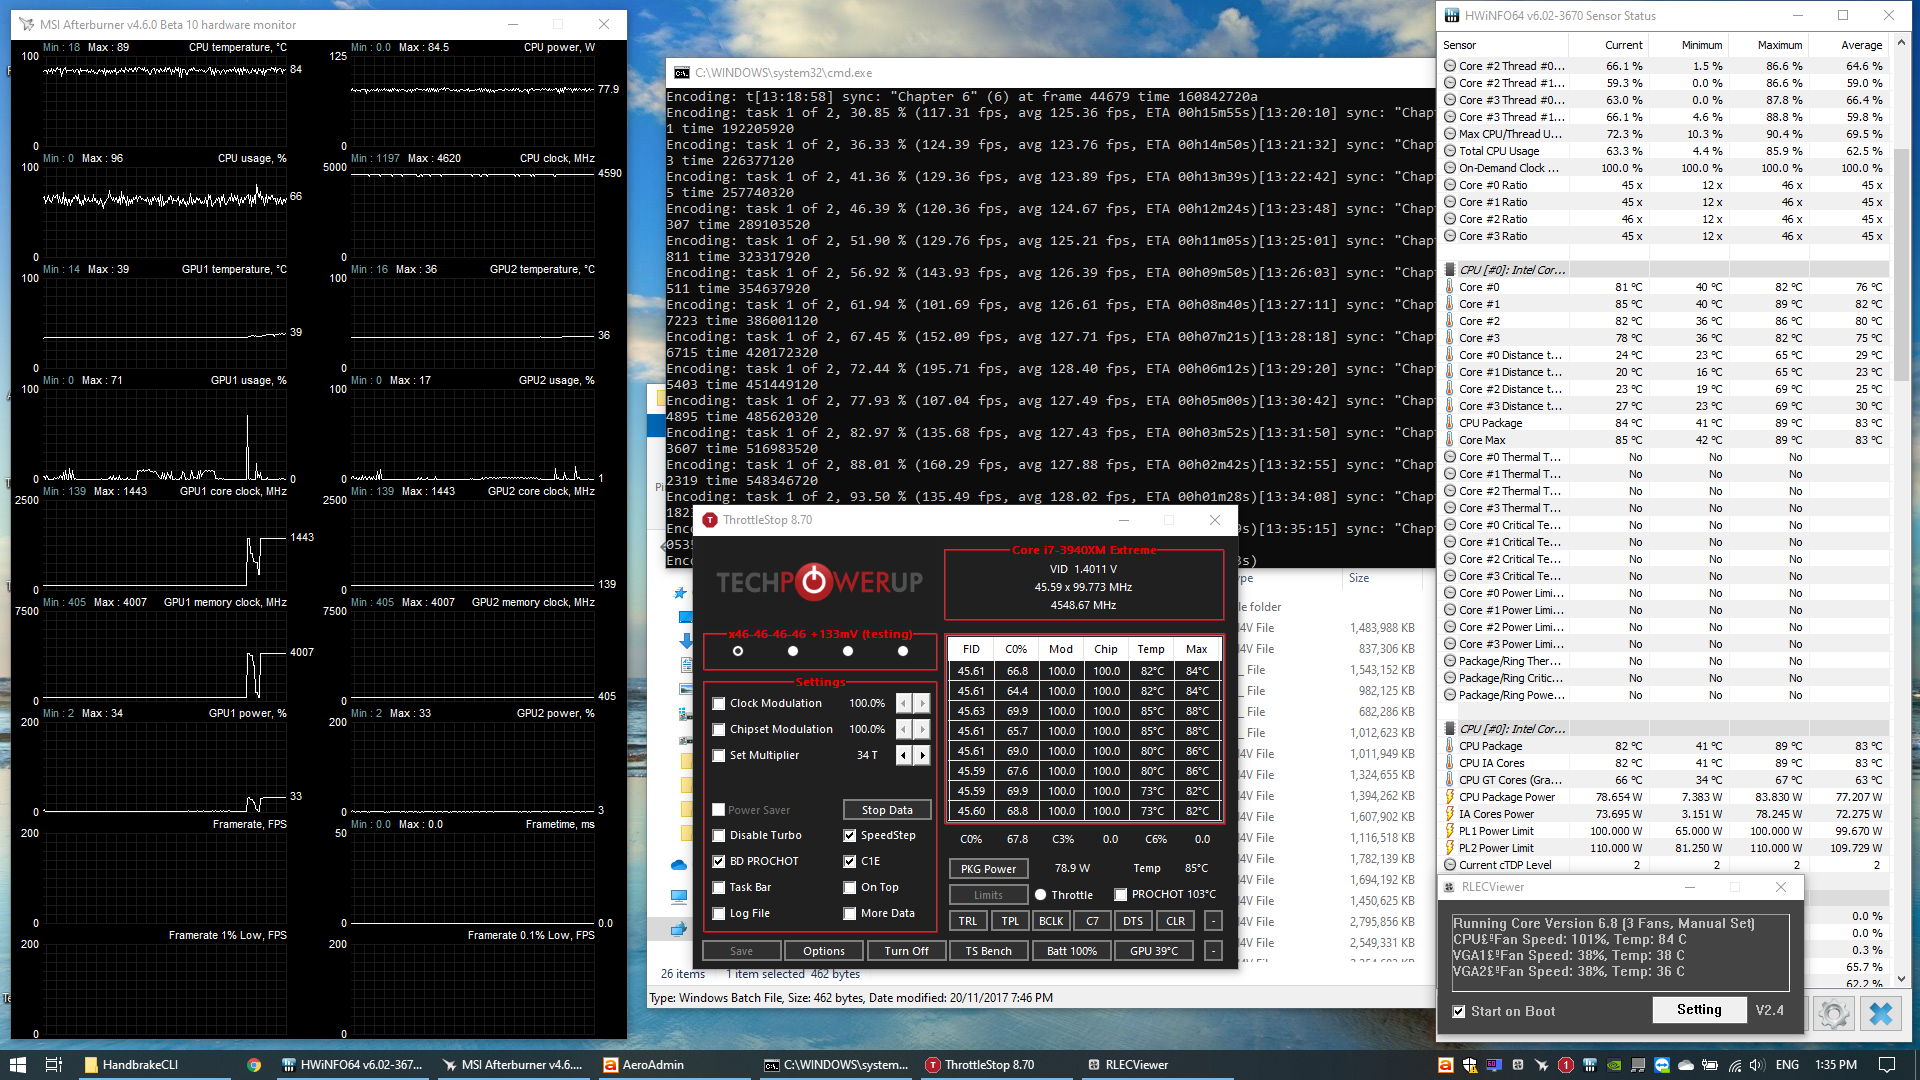Uncheck Start on Boot in RLECViewer
This screenshot has width=1920, height=1080.
pyautogui.click(x=1459, y=1012)
